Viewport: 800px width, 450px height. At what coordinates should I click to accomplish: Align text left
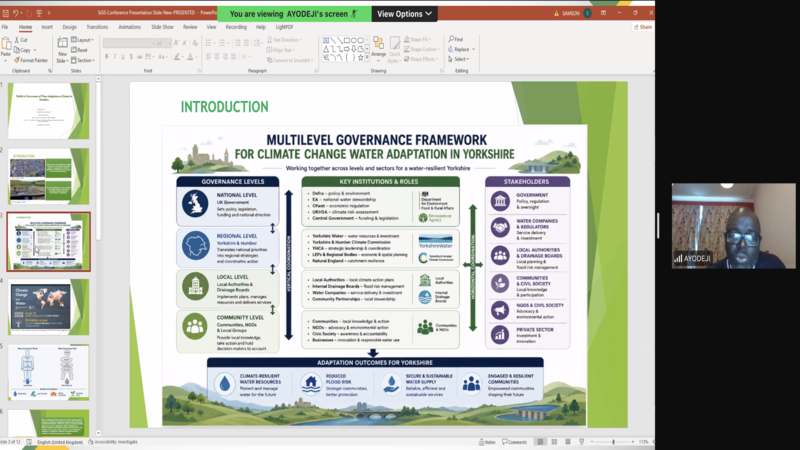(209, 57)
